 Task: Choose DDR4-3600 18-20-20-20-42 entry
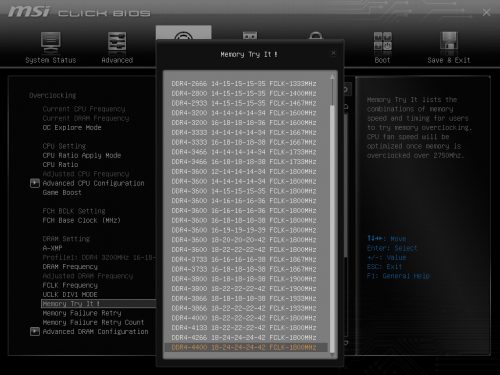244,240
